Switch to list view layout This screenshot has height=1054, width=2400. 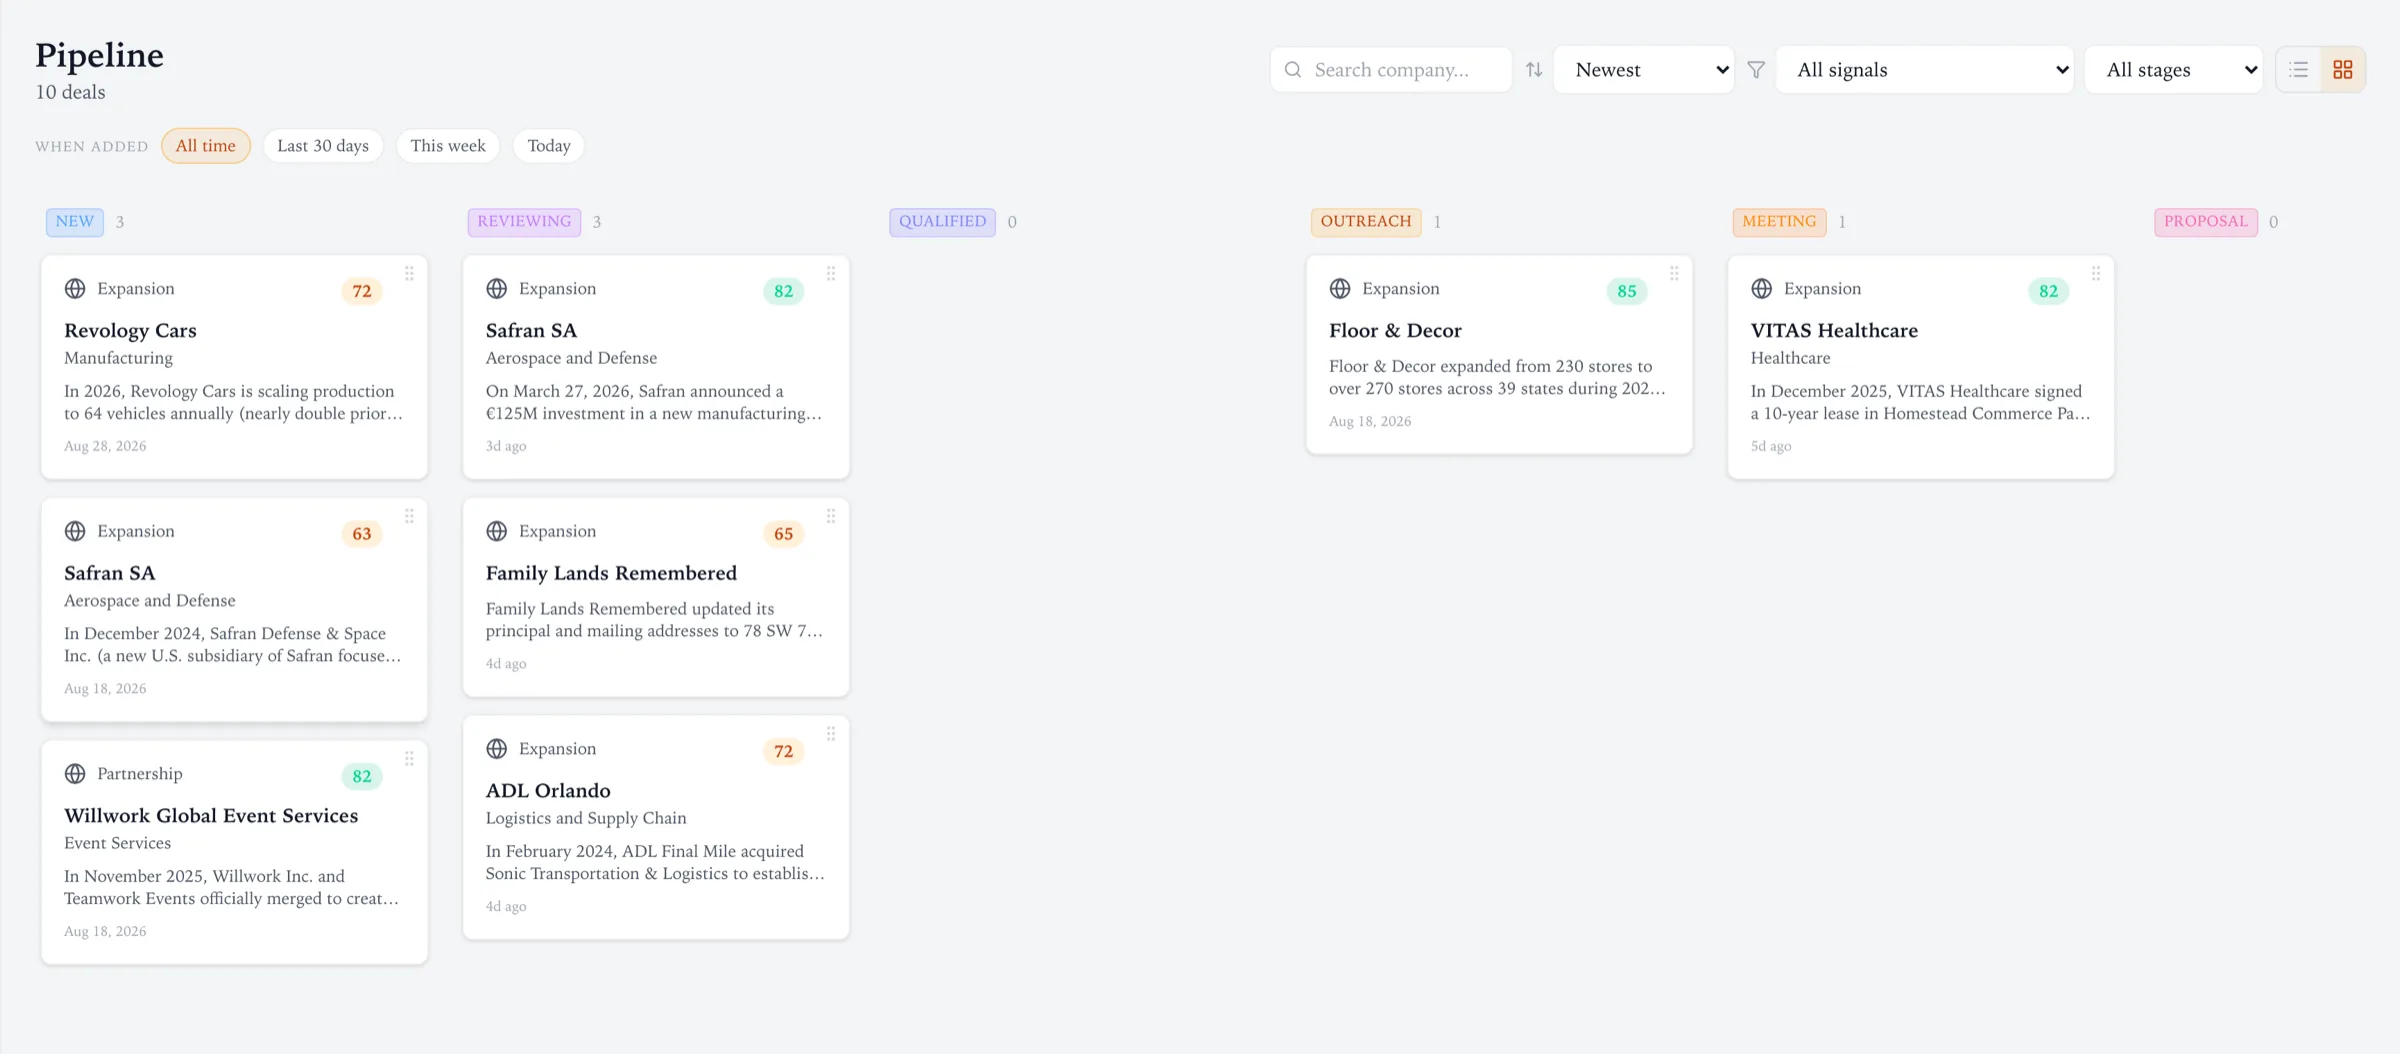click(2299, 70)
